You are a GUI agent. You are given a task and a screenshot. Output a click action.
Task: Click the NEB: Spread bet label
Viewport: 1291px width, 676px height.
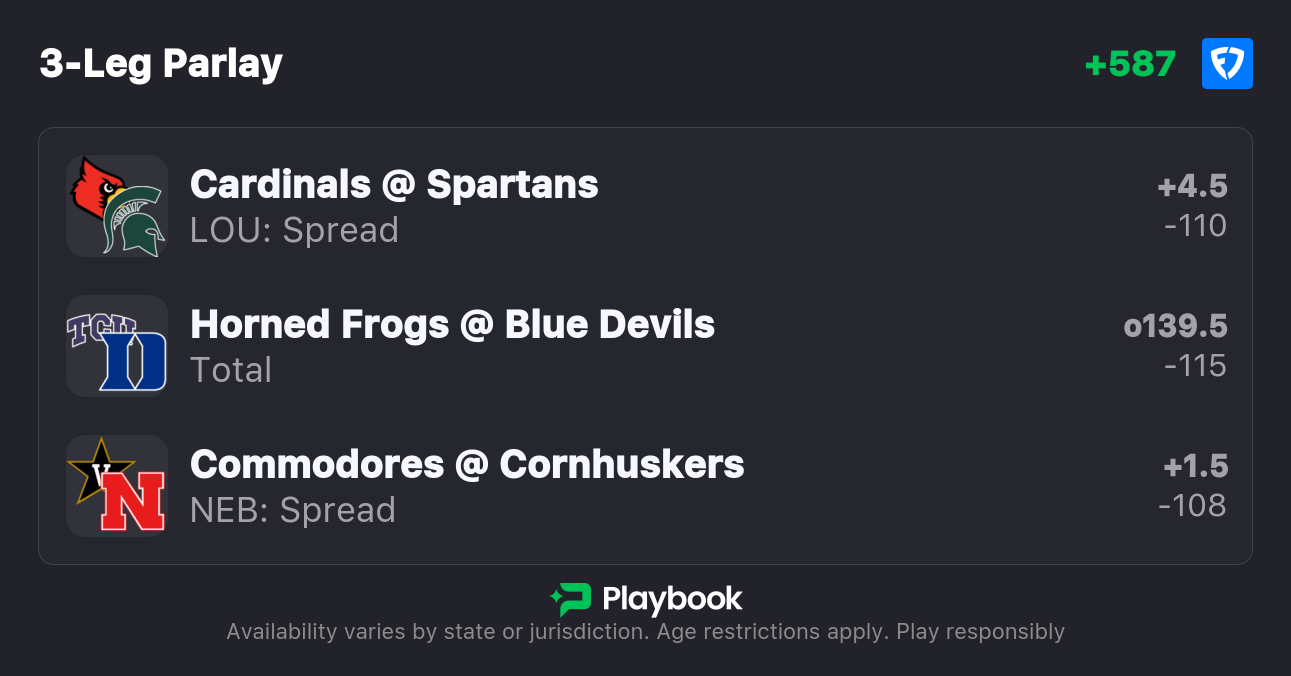[293, 510]
